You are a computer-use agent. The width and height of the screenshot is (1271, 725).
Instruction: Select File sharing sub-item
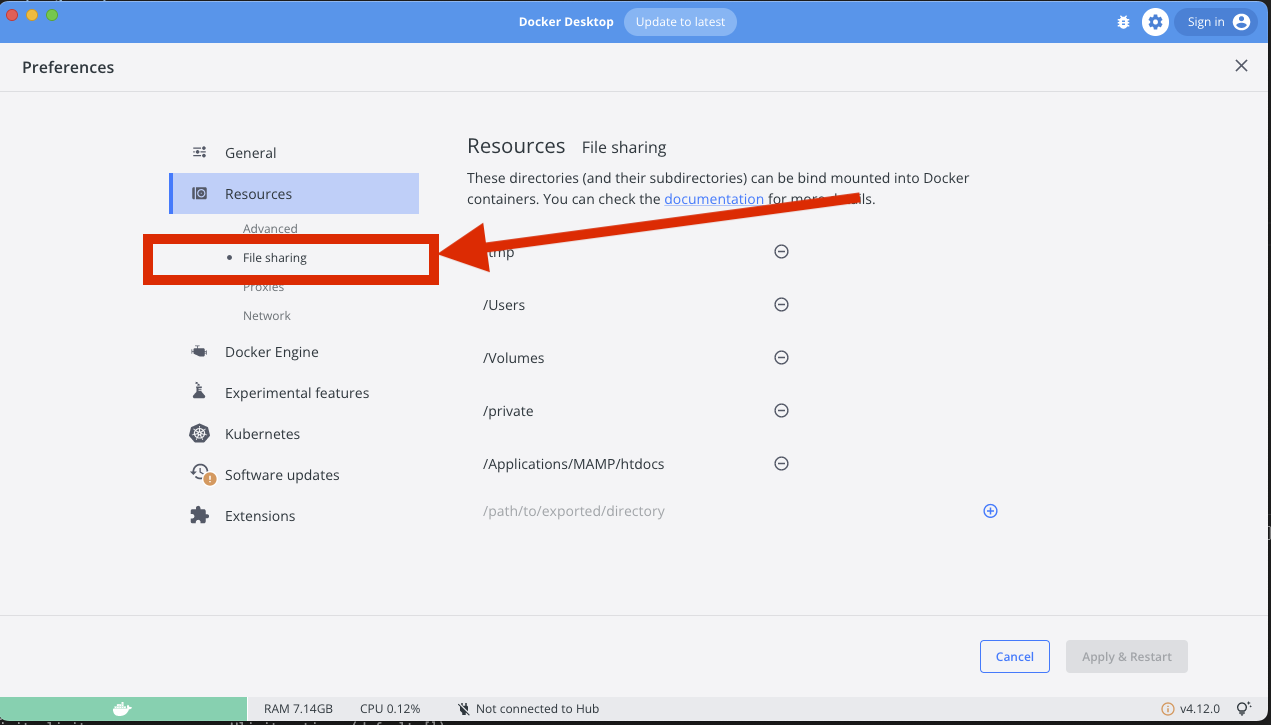pyautogui.click(x=275, y=258)
